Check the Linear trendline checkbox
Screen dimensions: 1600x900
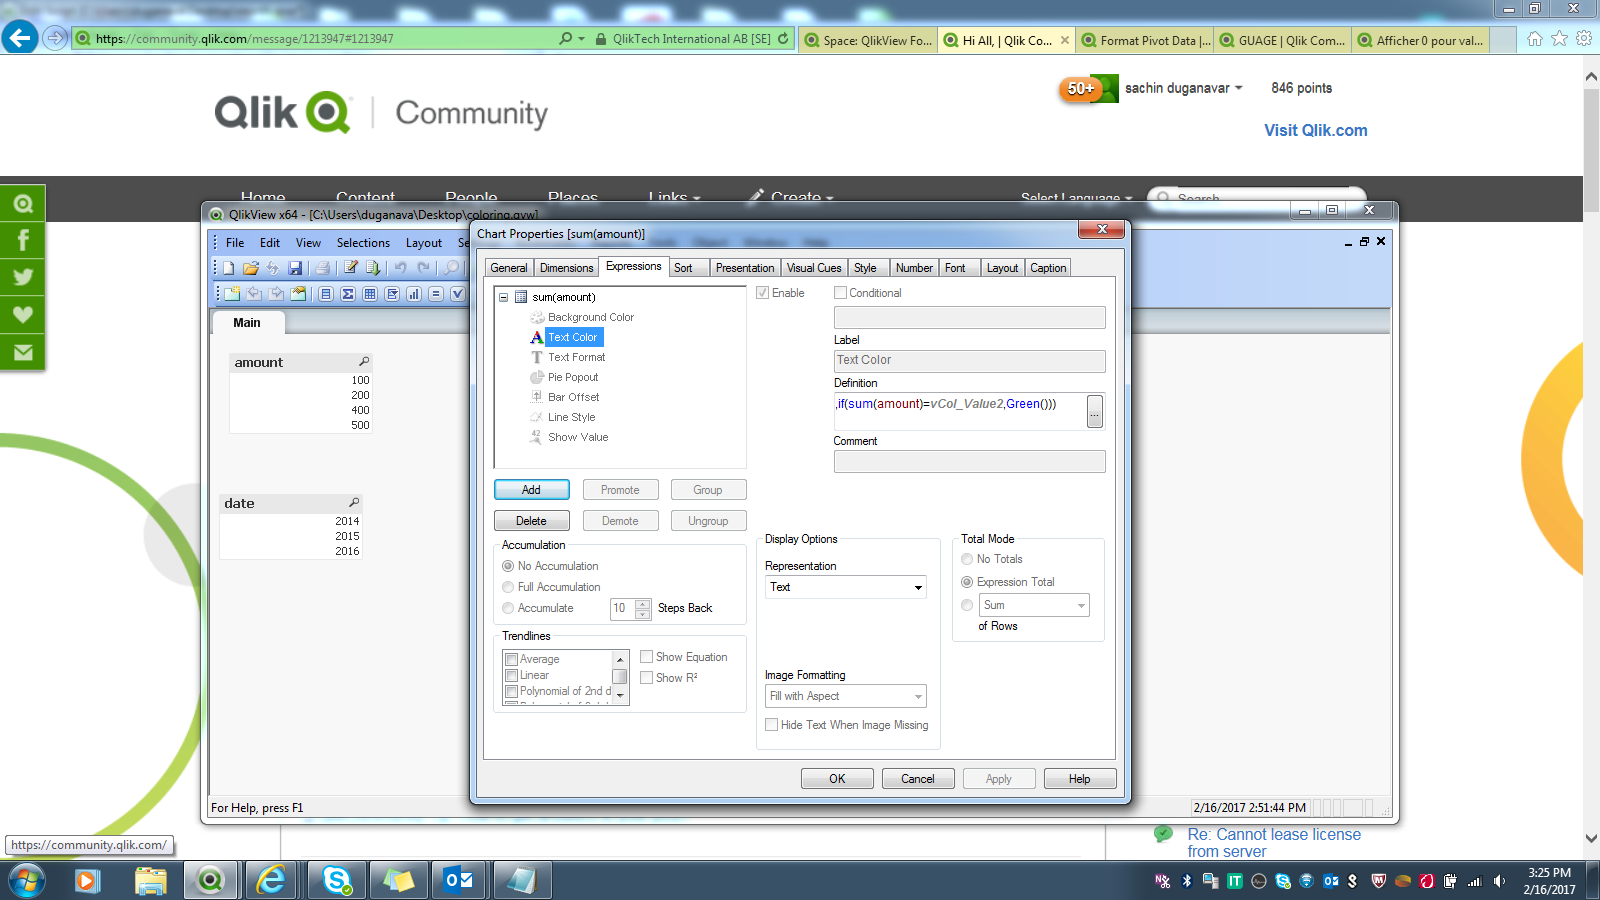click(x=512, y=675)
